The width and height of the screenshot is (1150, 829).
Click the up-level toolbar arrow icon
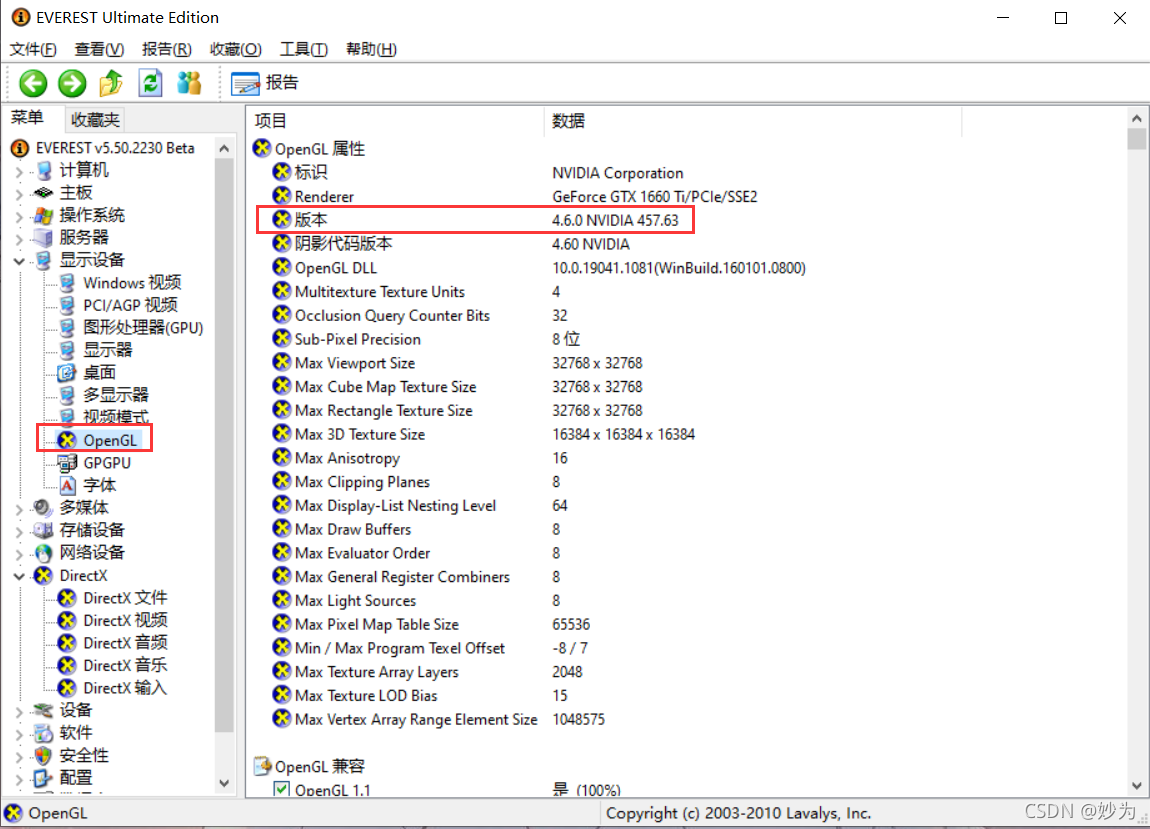(x=111, y=83)
